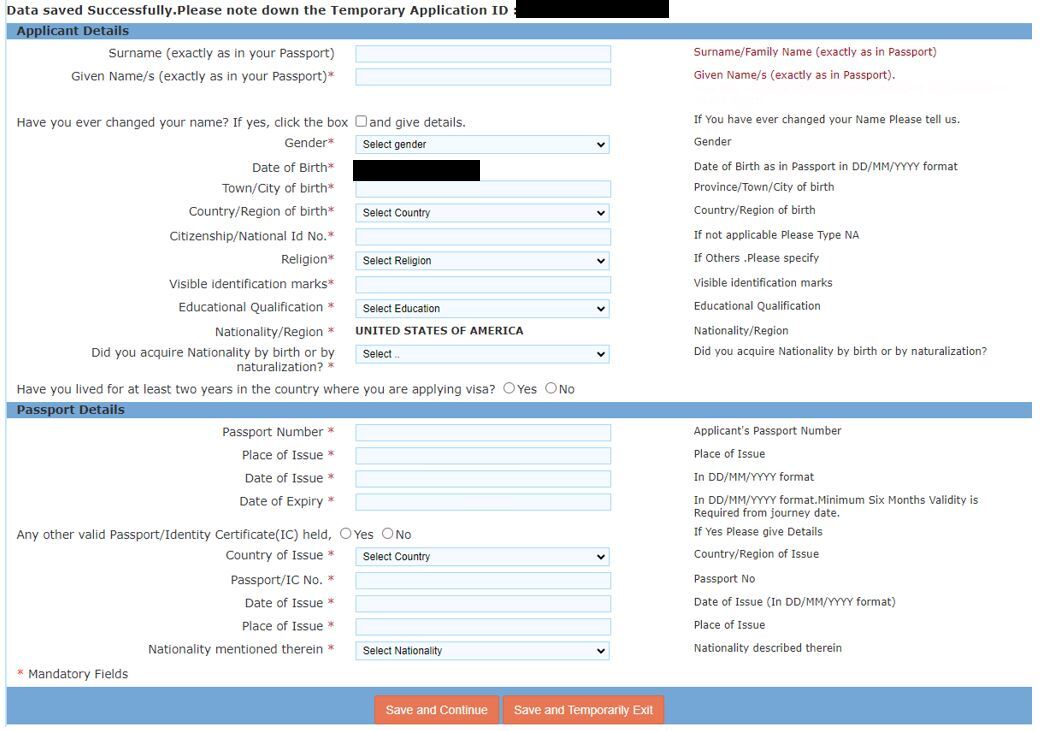Open the Gender dropdown
The height and width of the screenshot is (731, 1041).
click(x=482, y=145)
